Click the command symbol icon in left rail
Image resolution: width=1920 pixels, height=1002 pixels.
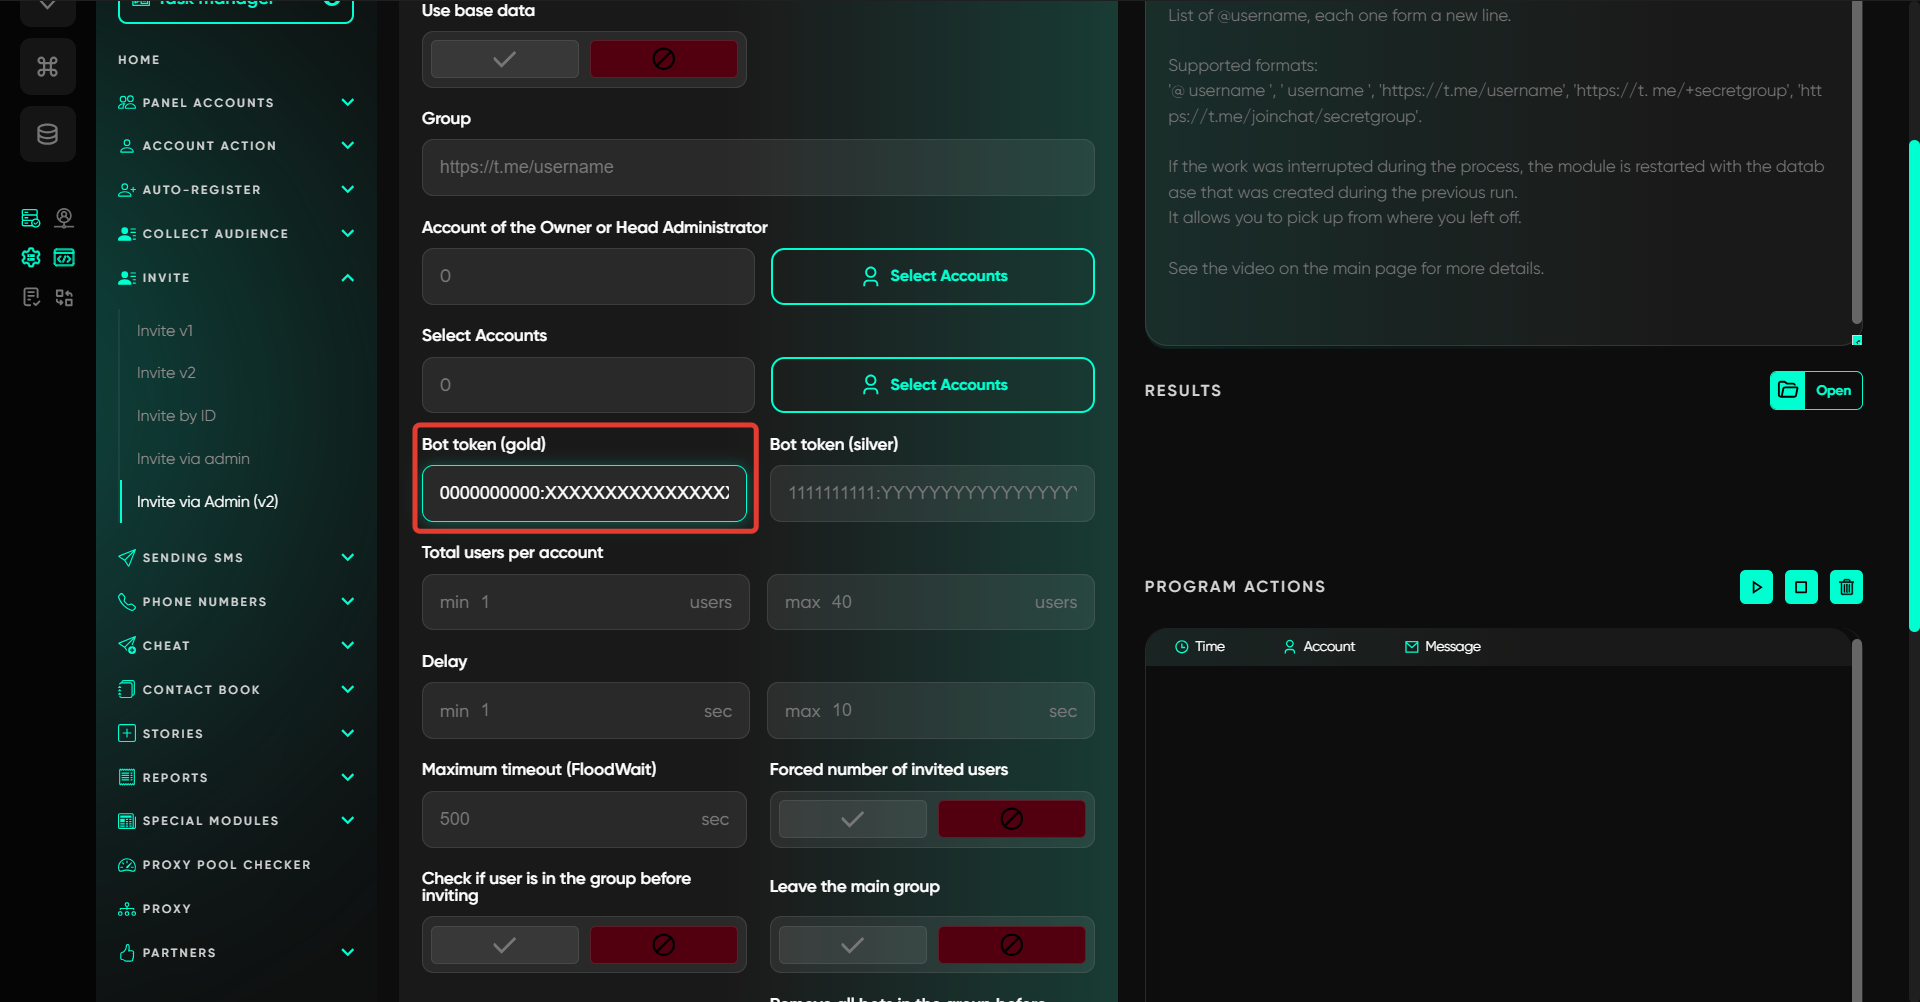pyautogui.click(x=47, y=67)
